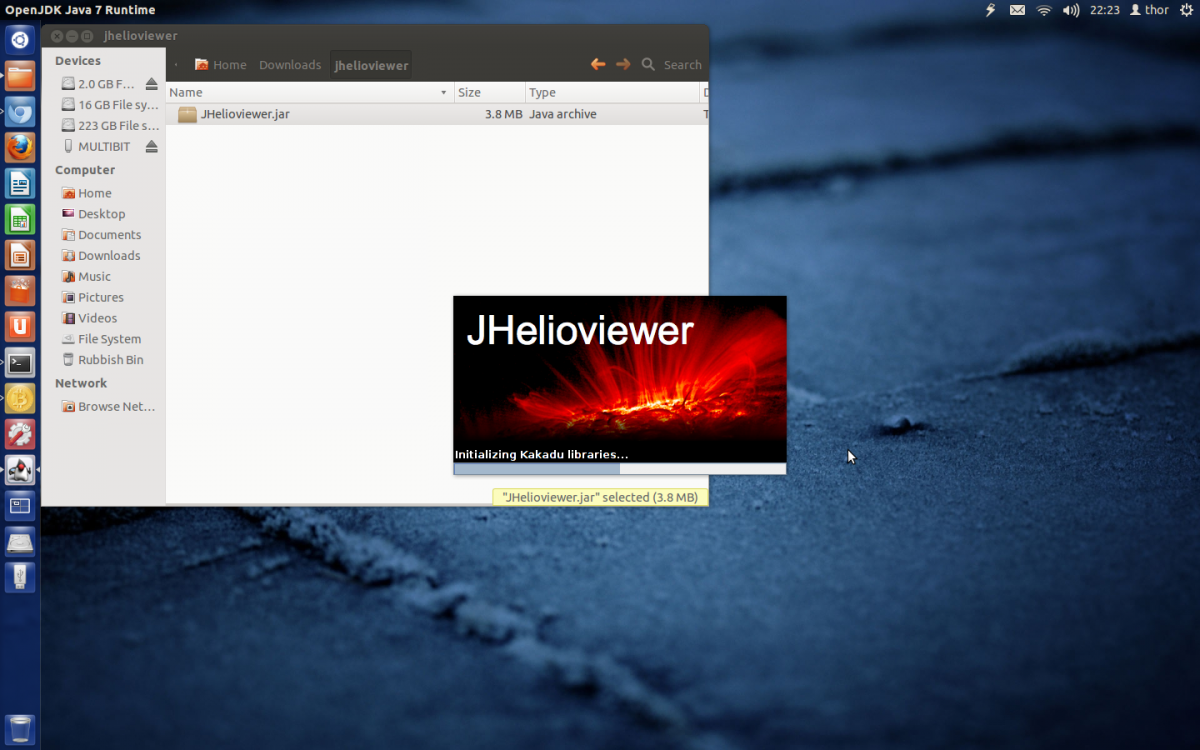The image size is (1200, 750).
Task: Open the Rubbish Bin in the launcher
Action: tap(21, 729)
